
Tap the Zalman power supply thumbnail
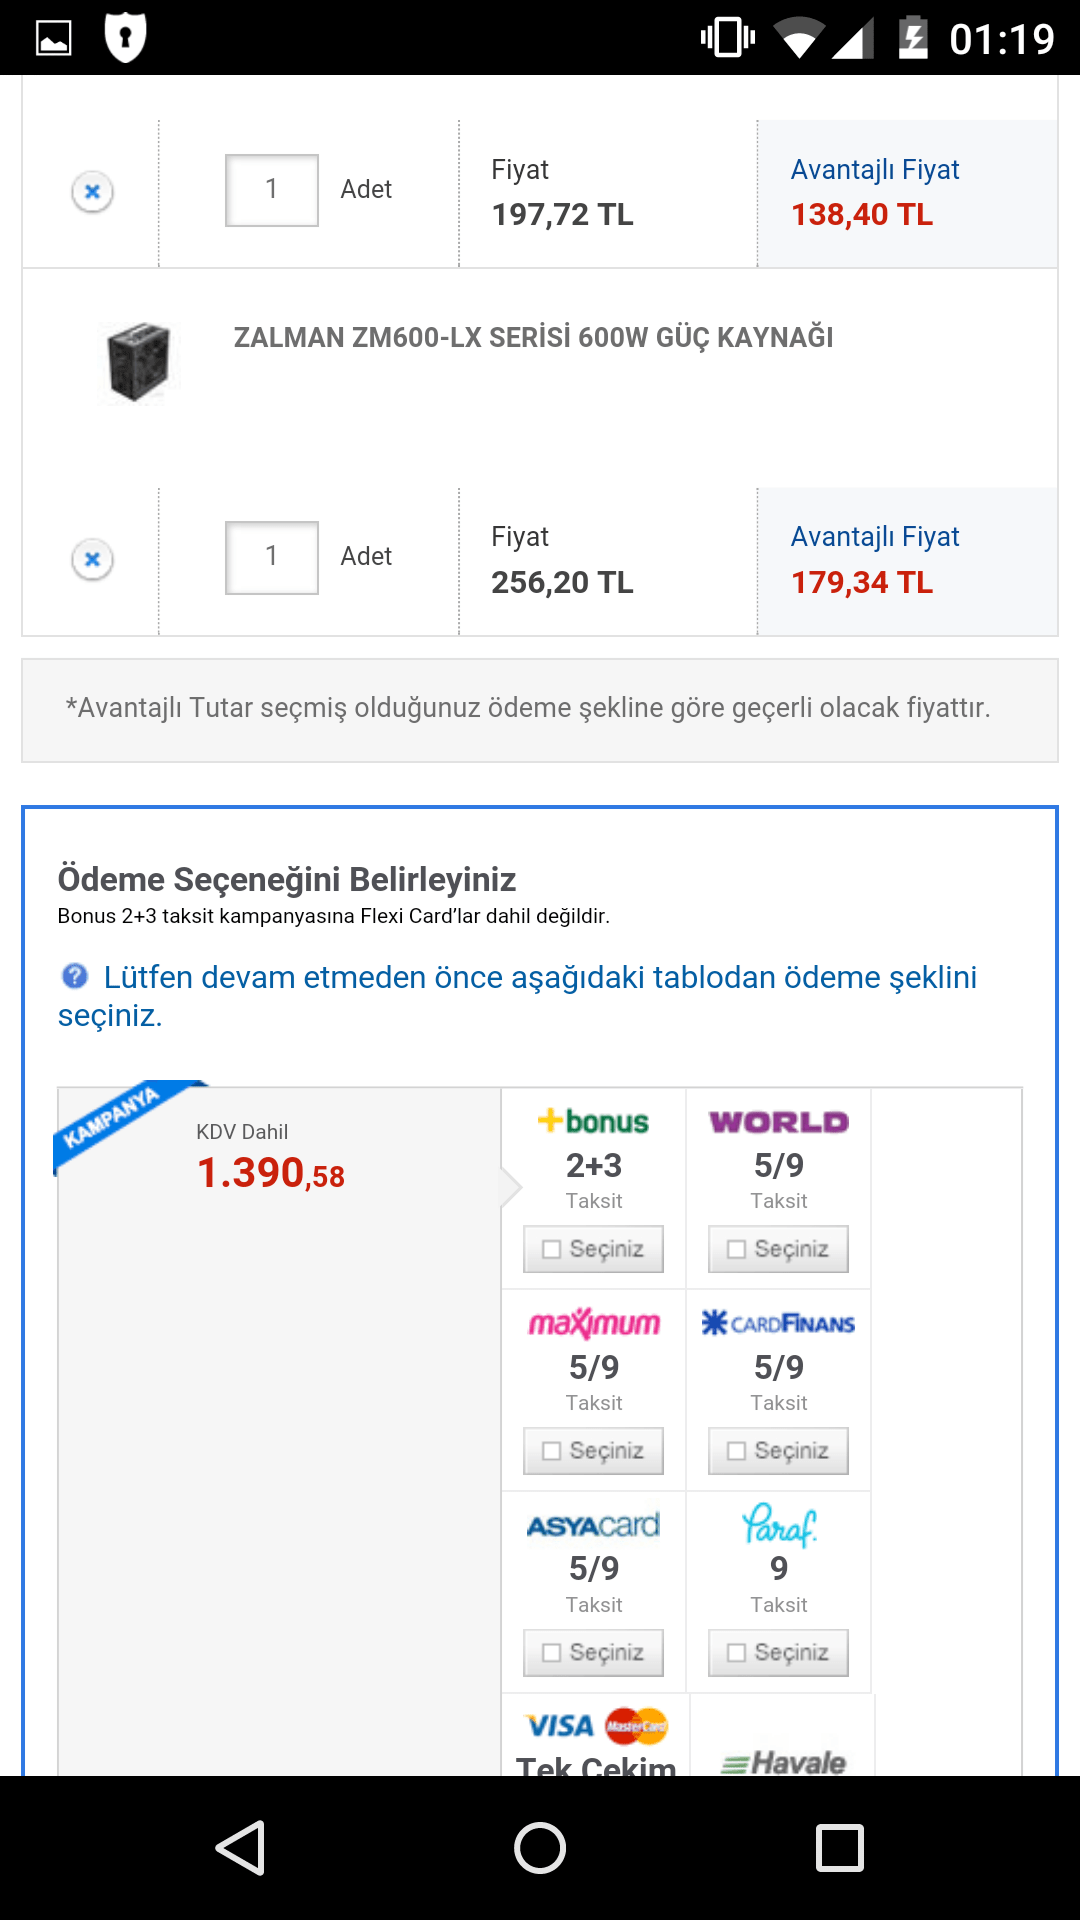click(139, 362)
